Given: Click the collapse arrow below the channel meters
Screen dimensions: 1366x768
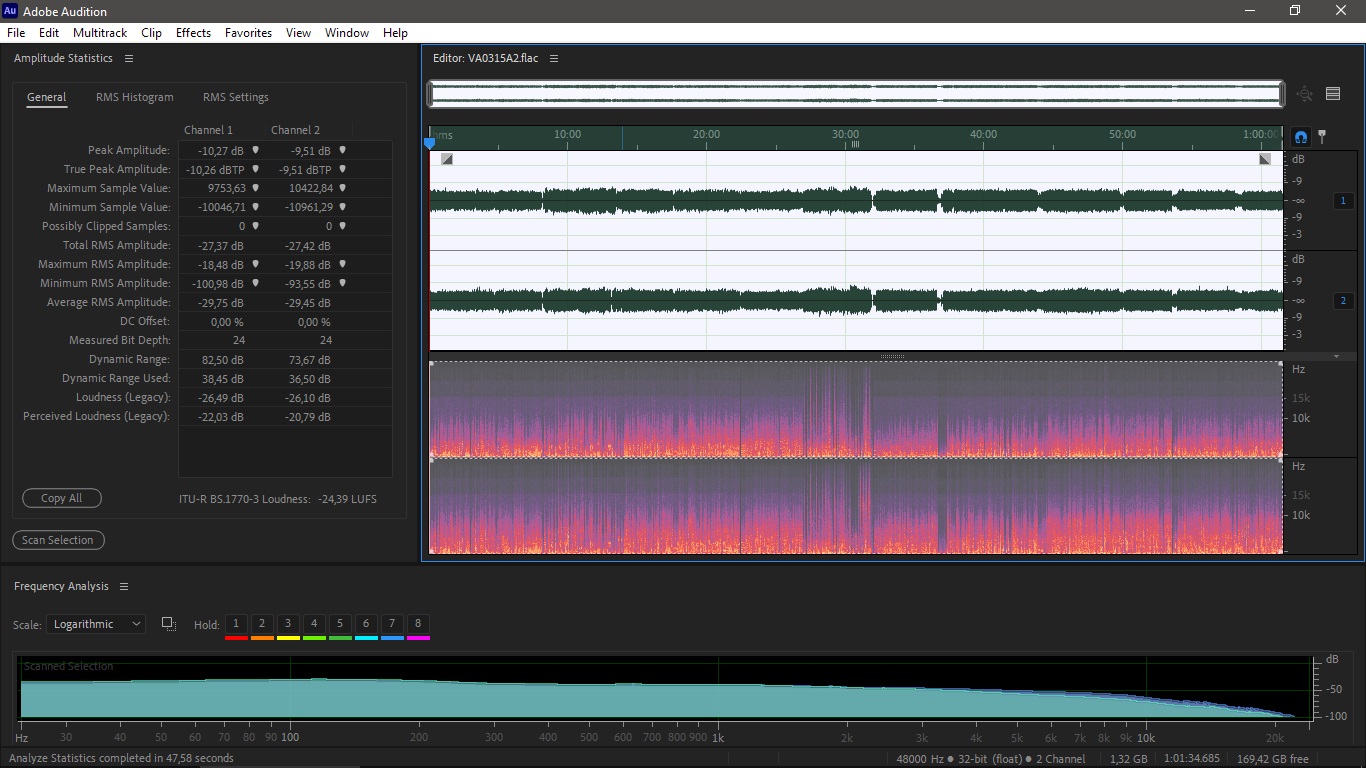Looking at the screenshot, I should pyautogui.click(x=1336, y=356).
